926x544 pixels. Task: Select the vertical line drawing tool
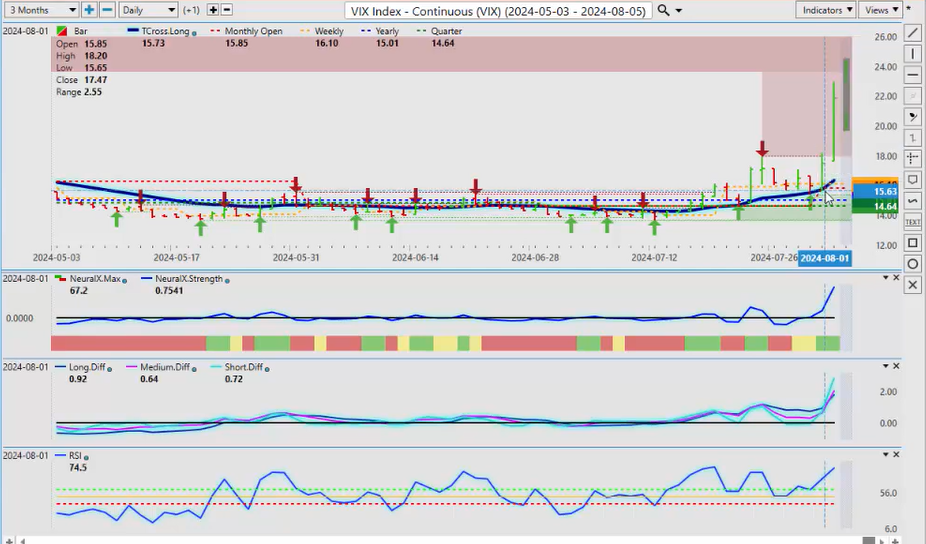pyautogui.click(x=913, y=54)
